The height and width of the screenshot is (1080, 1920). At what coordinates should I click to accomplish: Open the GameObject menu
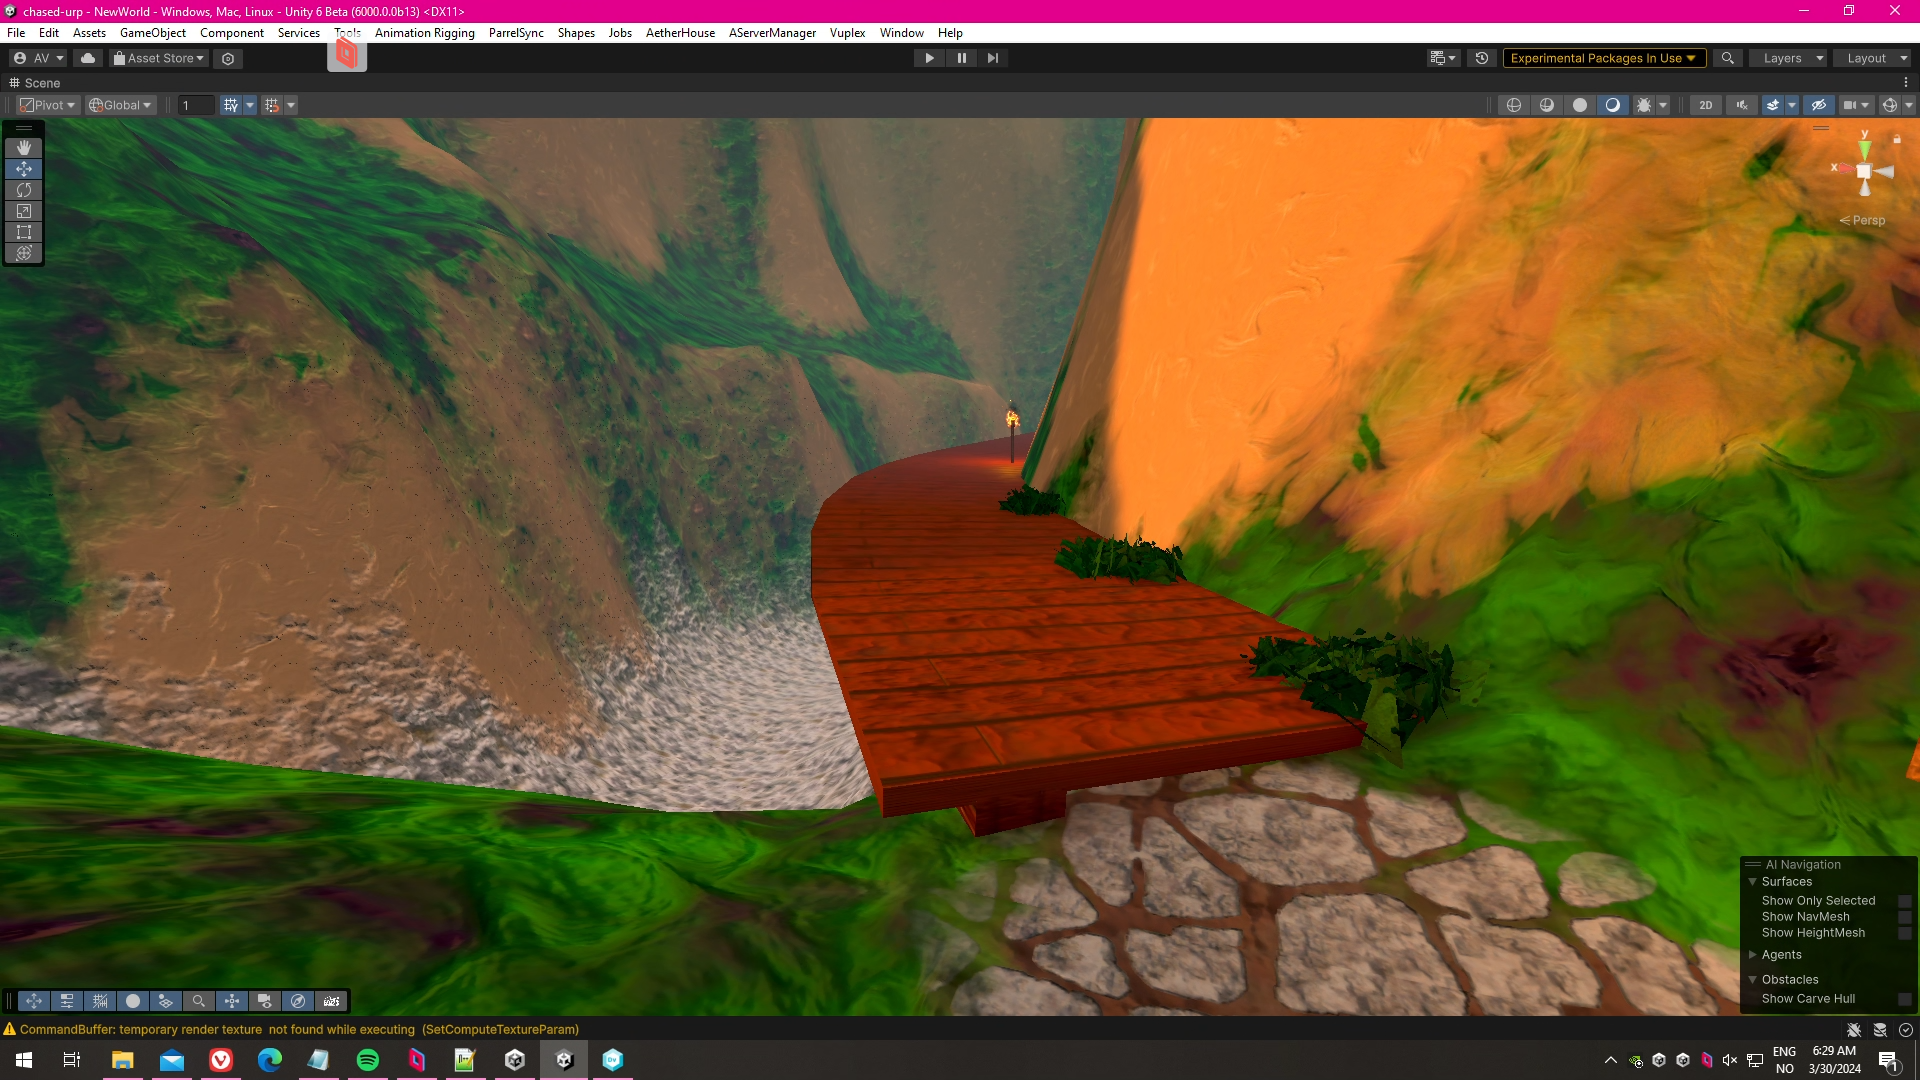coord(152,33)
